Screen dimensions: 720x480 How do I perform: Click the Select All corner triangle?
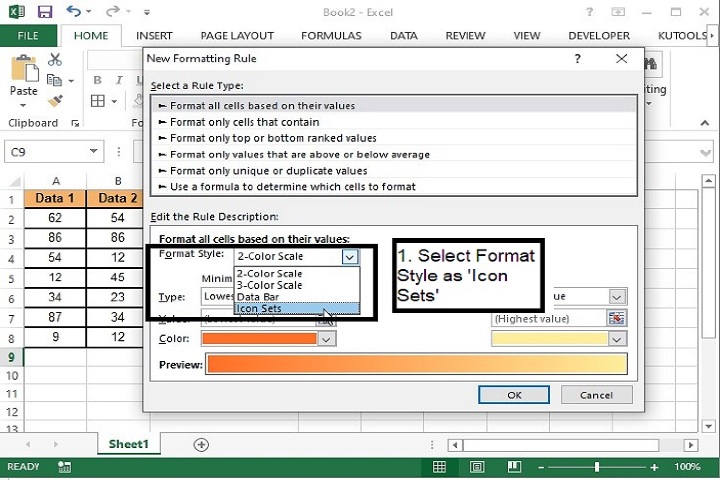tap(14, 181)
